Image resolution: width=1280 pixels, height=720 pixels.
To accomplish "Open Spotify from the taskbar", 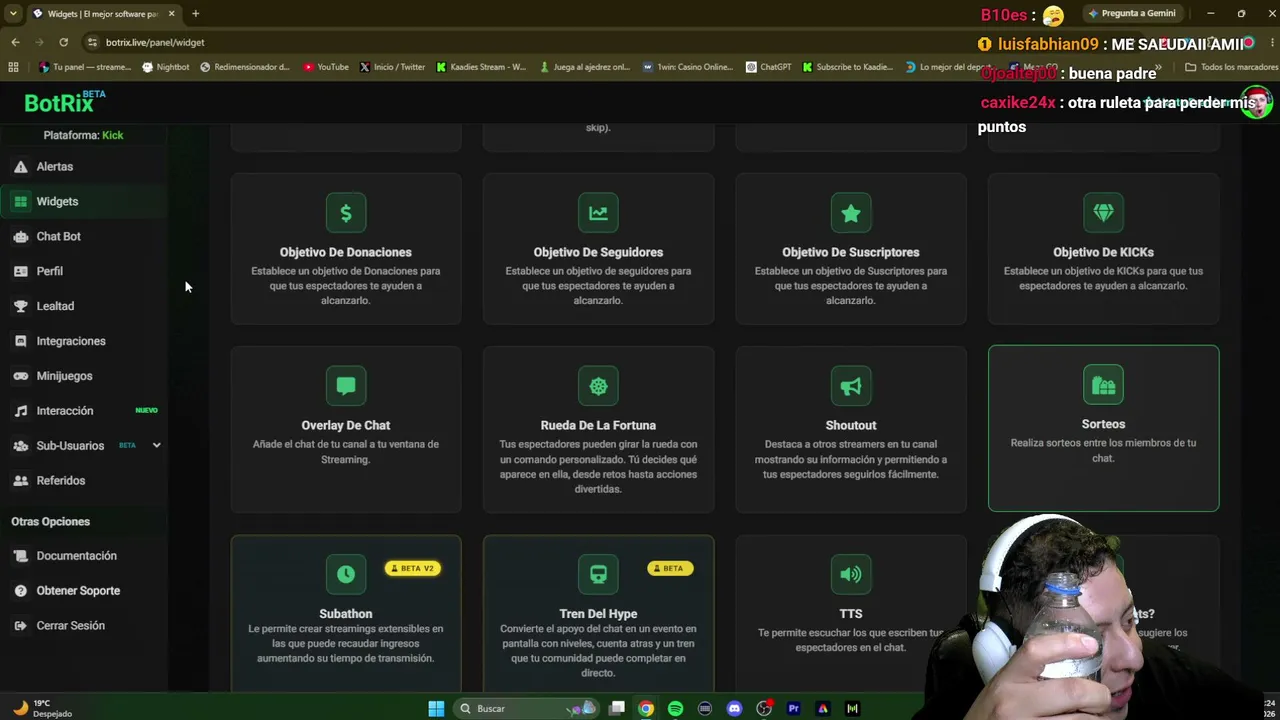I will tap(675, 708).
